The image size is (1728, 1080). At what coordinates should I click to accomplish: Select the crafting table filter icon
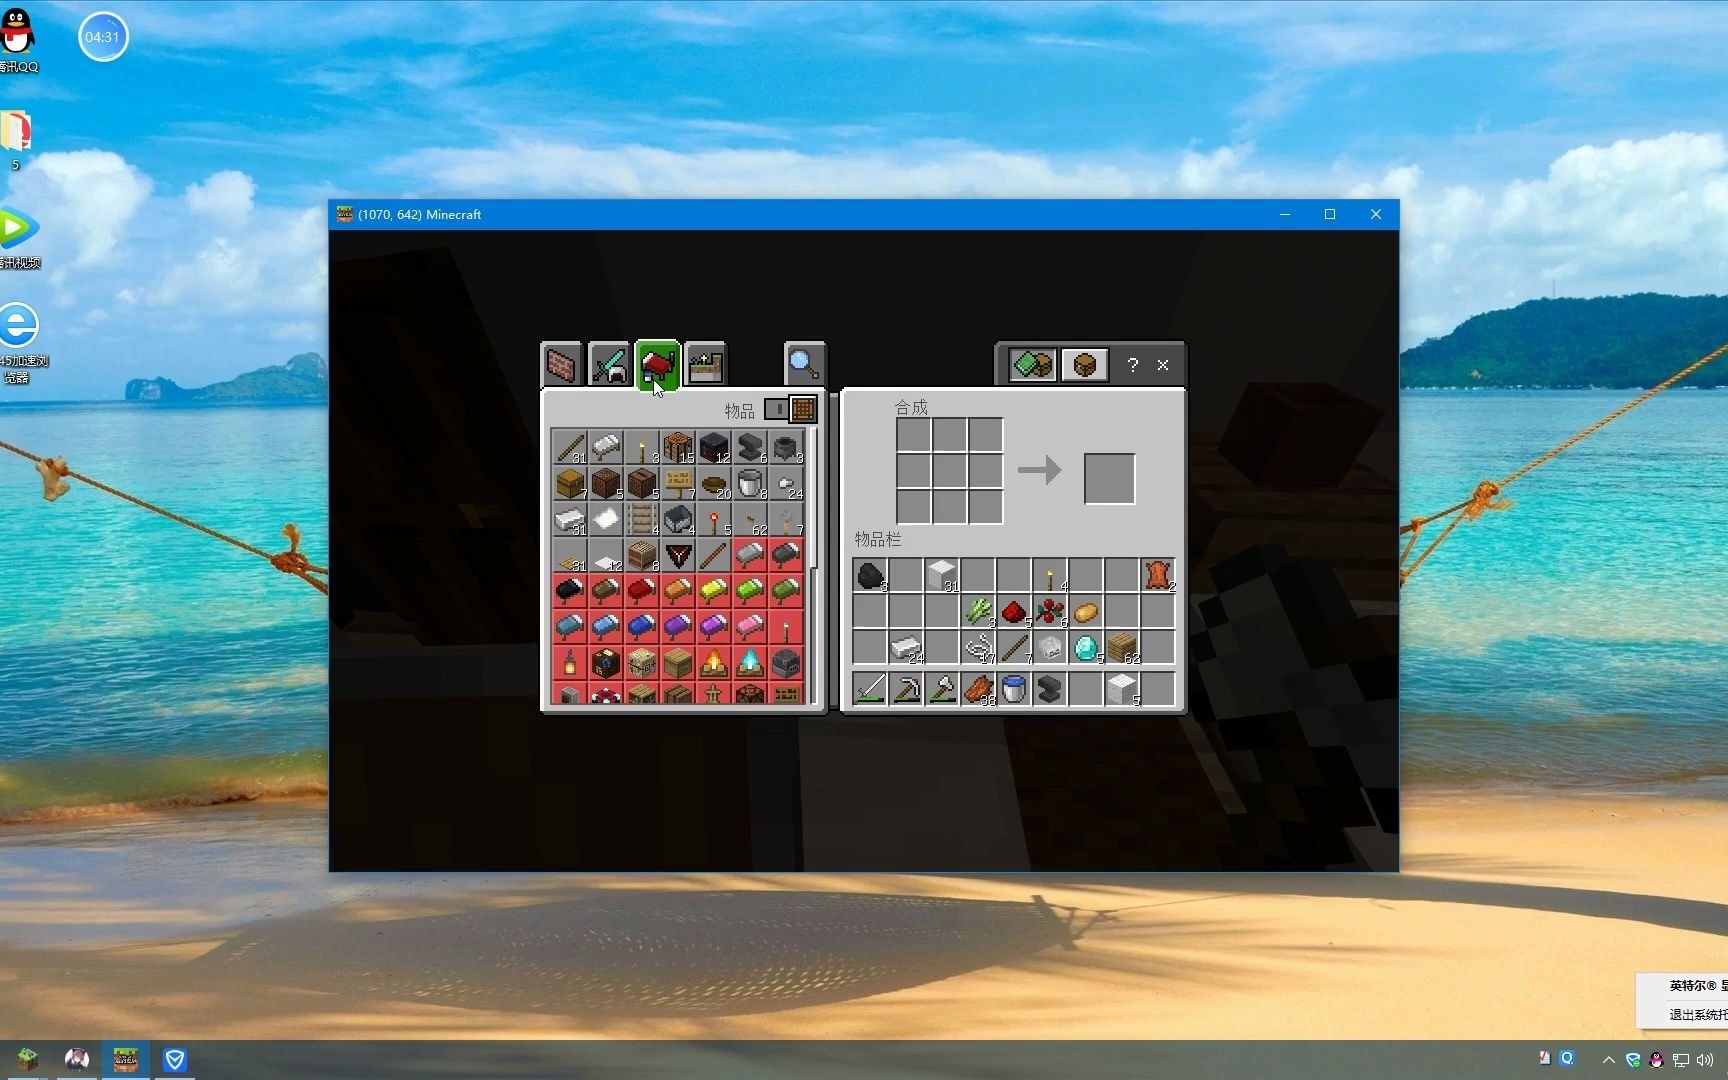[x=803, y=409]
